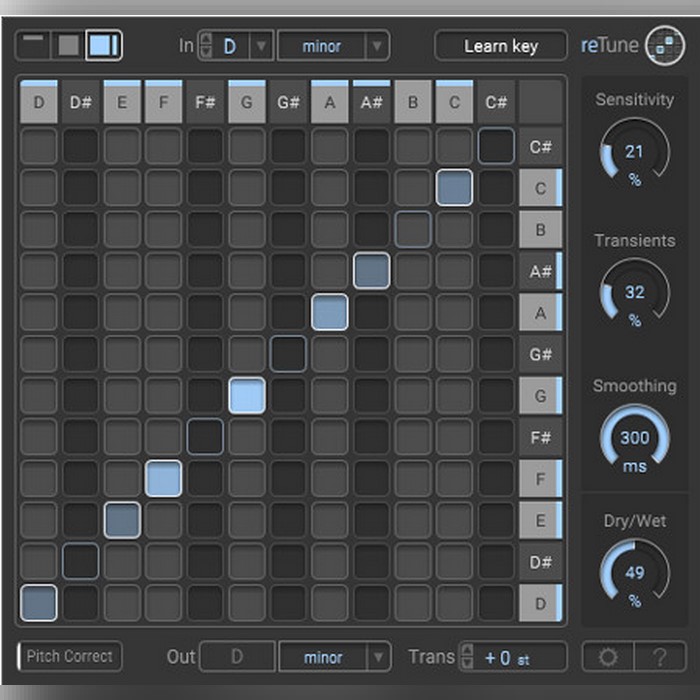
Task: Click the Trans semitone stepper arrows
Action: [x=465, y=657]
